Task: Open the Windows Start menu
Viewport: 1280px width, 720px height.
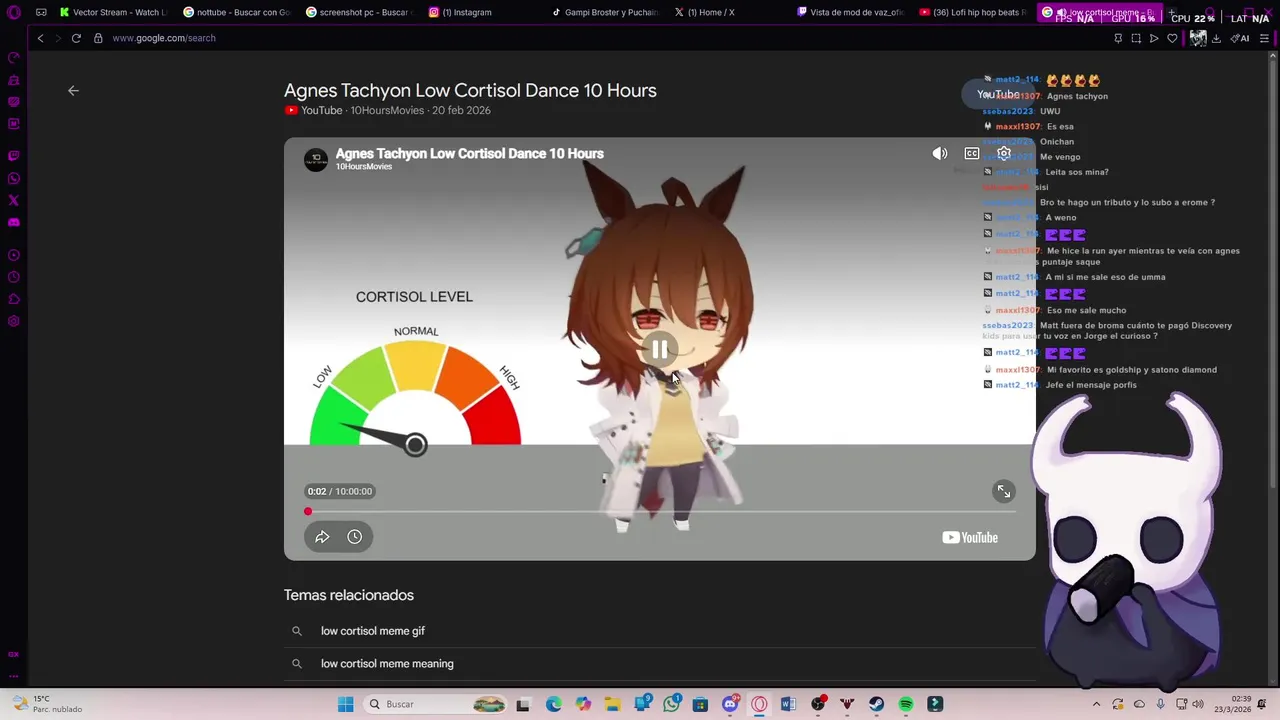Action: click(345, 704)
